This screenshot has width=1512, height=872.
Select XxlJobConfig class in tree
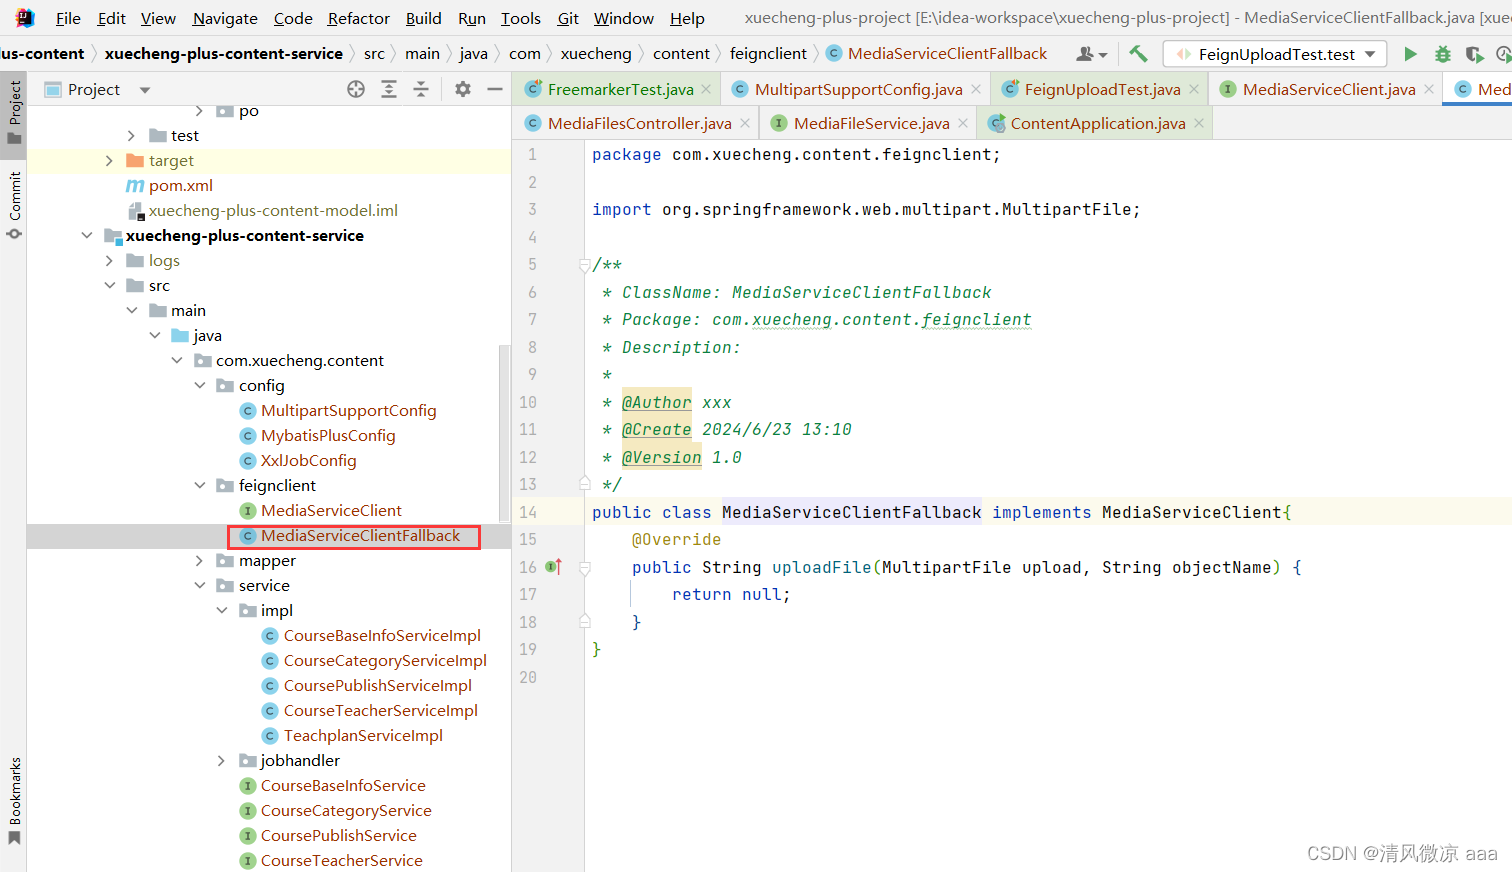click(x=308, y=460)
